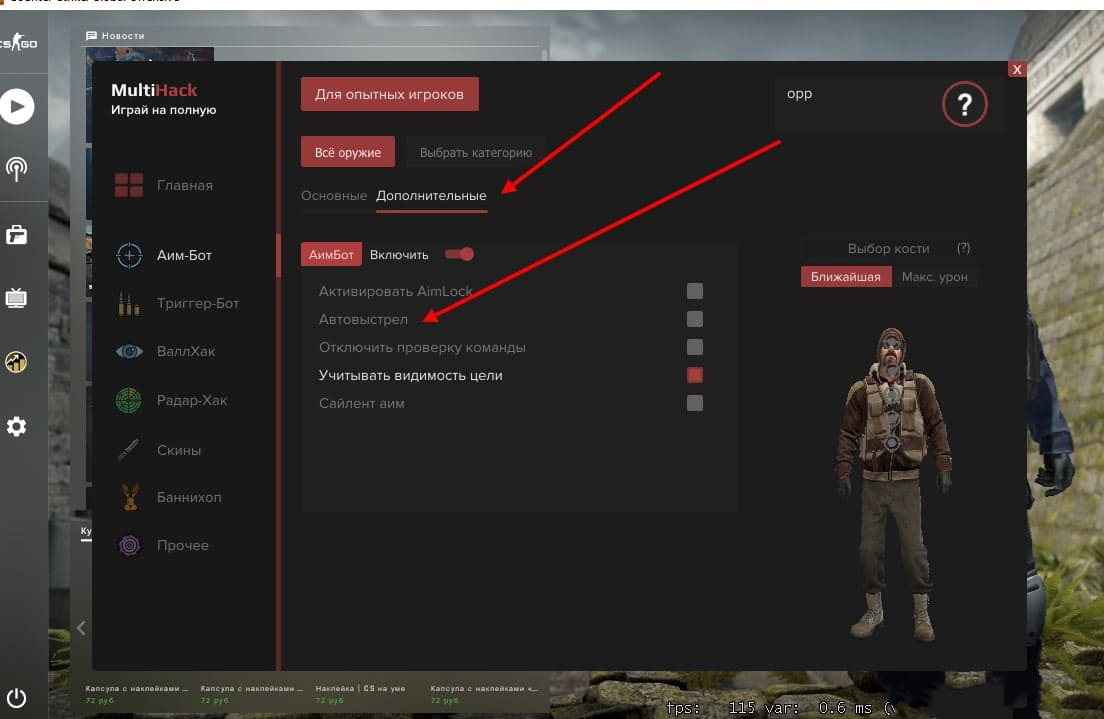
Task: Click the character model preview
Action: (x=893, y=484)
